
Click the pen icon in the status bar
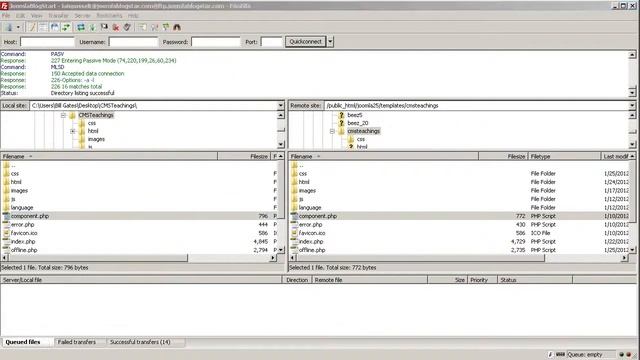[550, 355]
